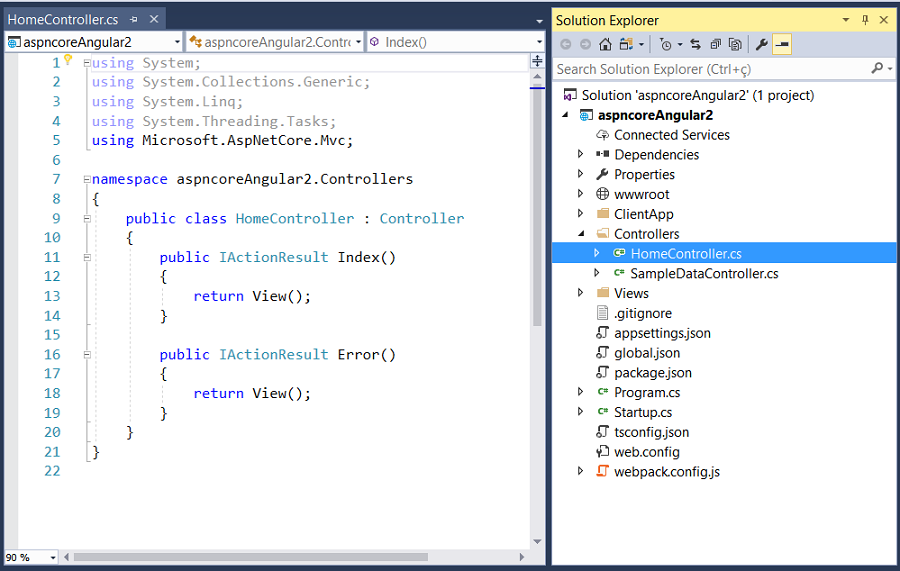Click the vertical scrollbar down arrow
Screen dimensions: 900x571
pyautogui.click(x=537, y=542)
